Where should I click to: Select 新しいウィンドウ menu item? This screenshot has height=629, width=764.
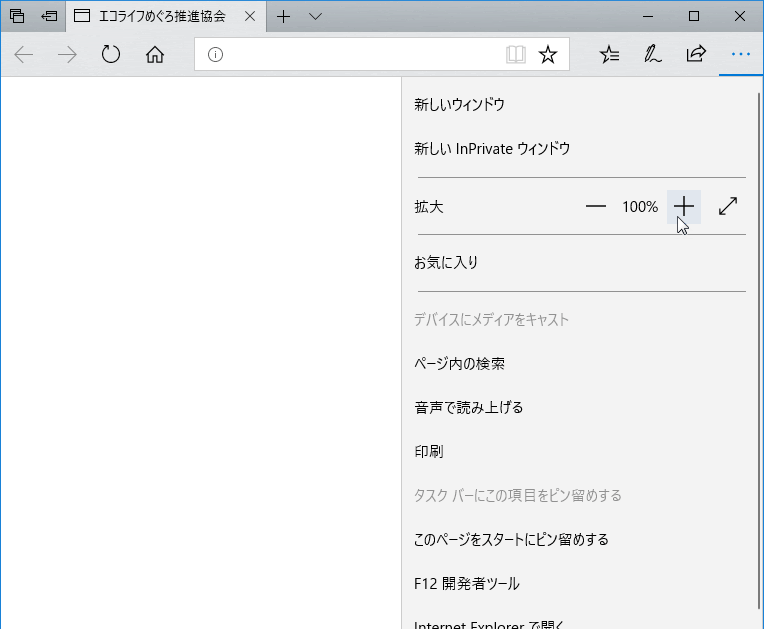(579, 105)
